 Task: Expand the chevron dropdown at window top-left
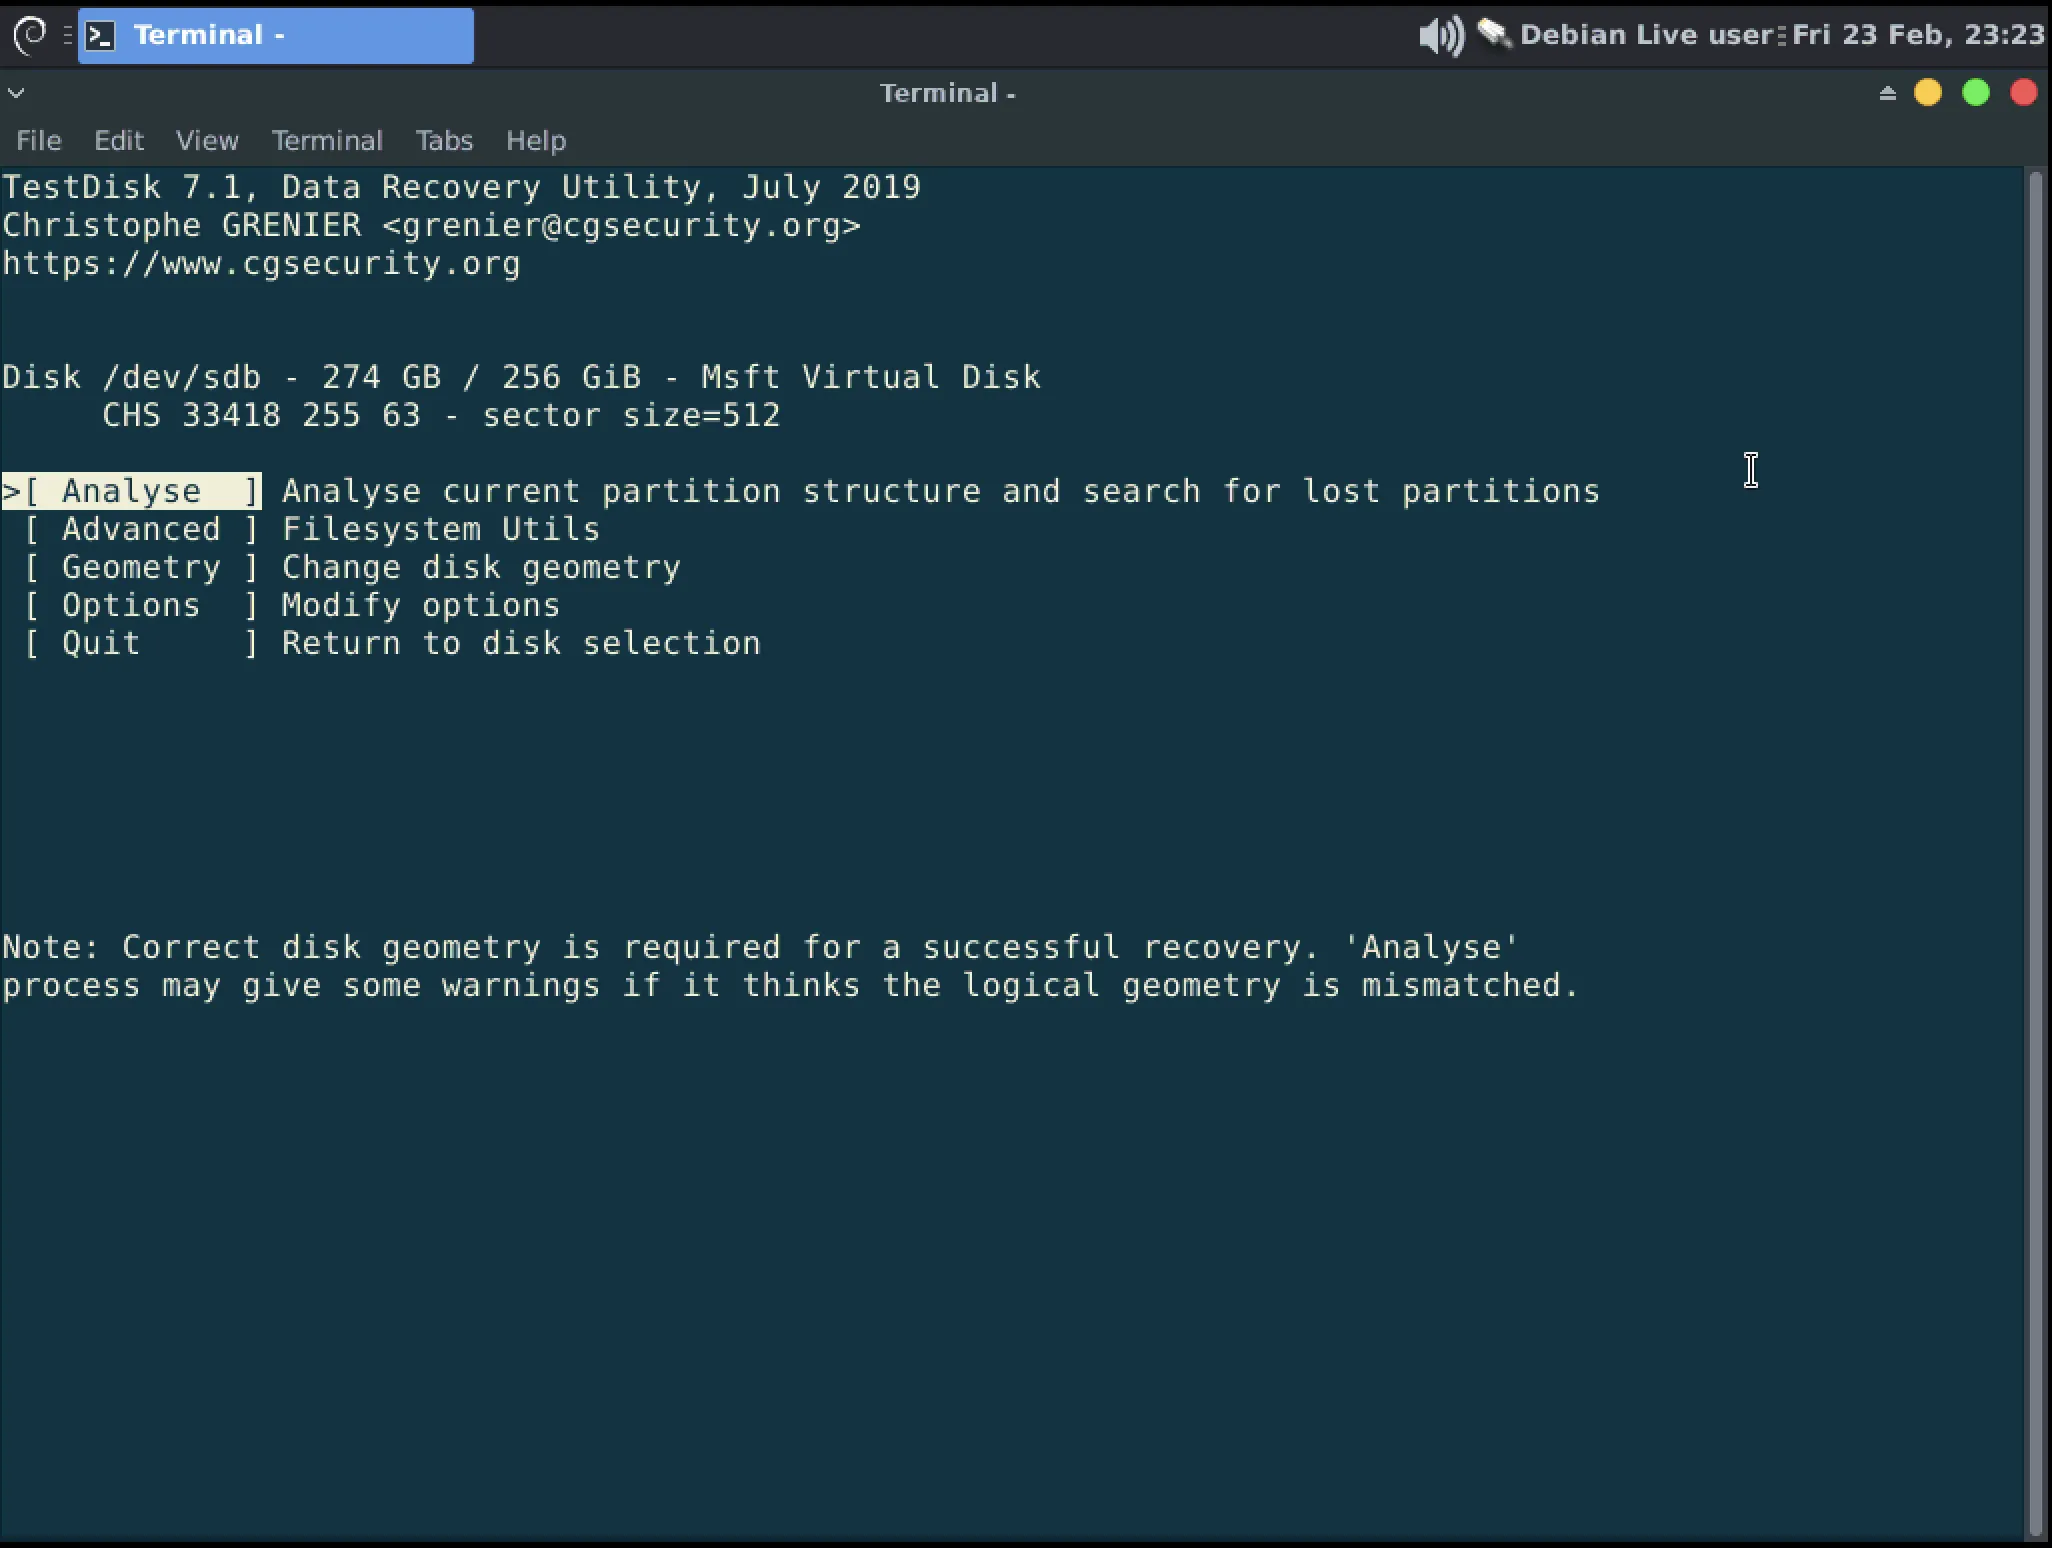point(16,92)
